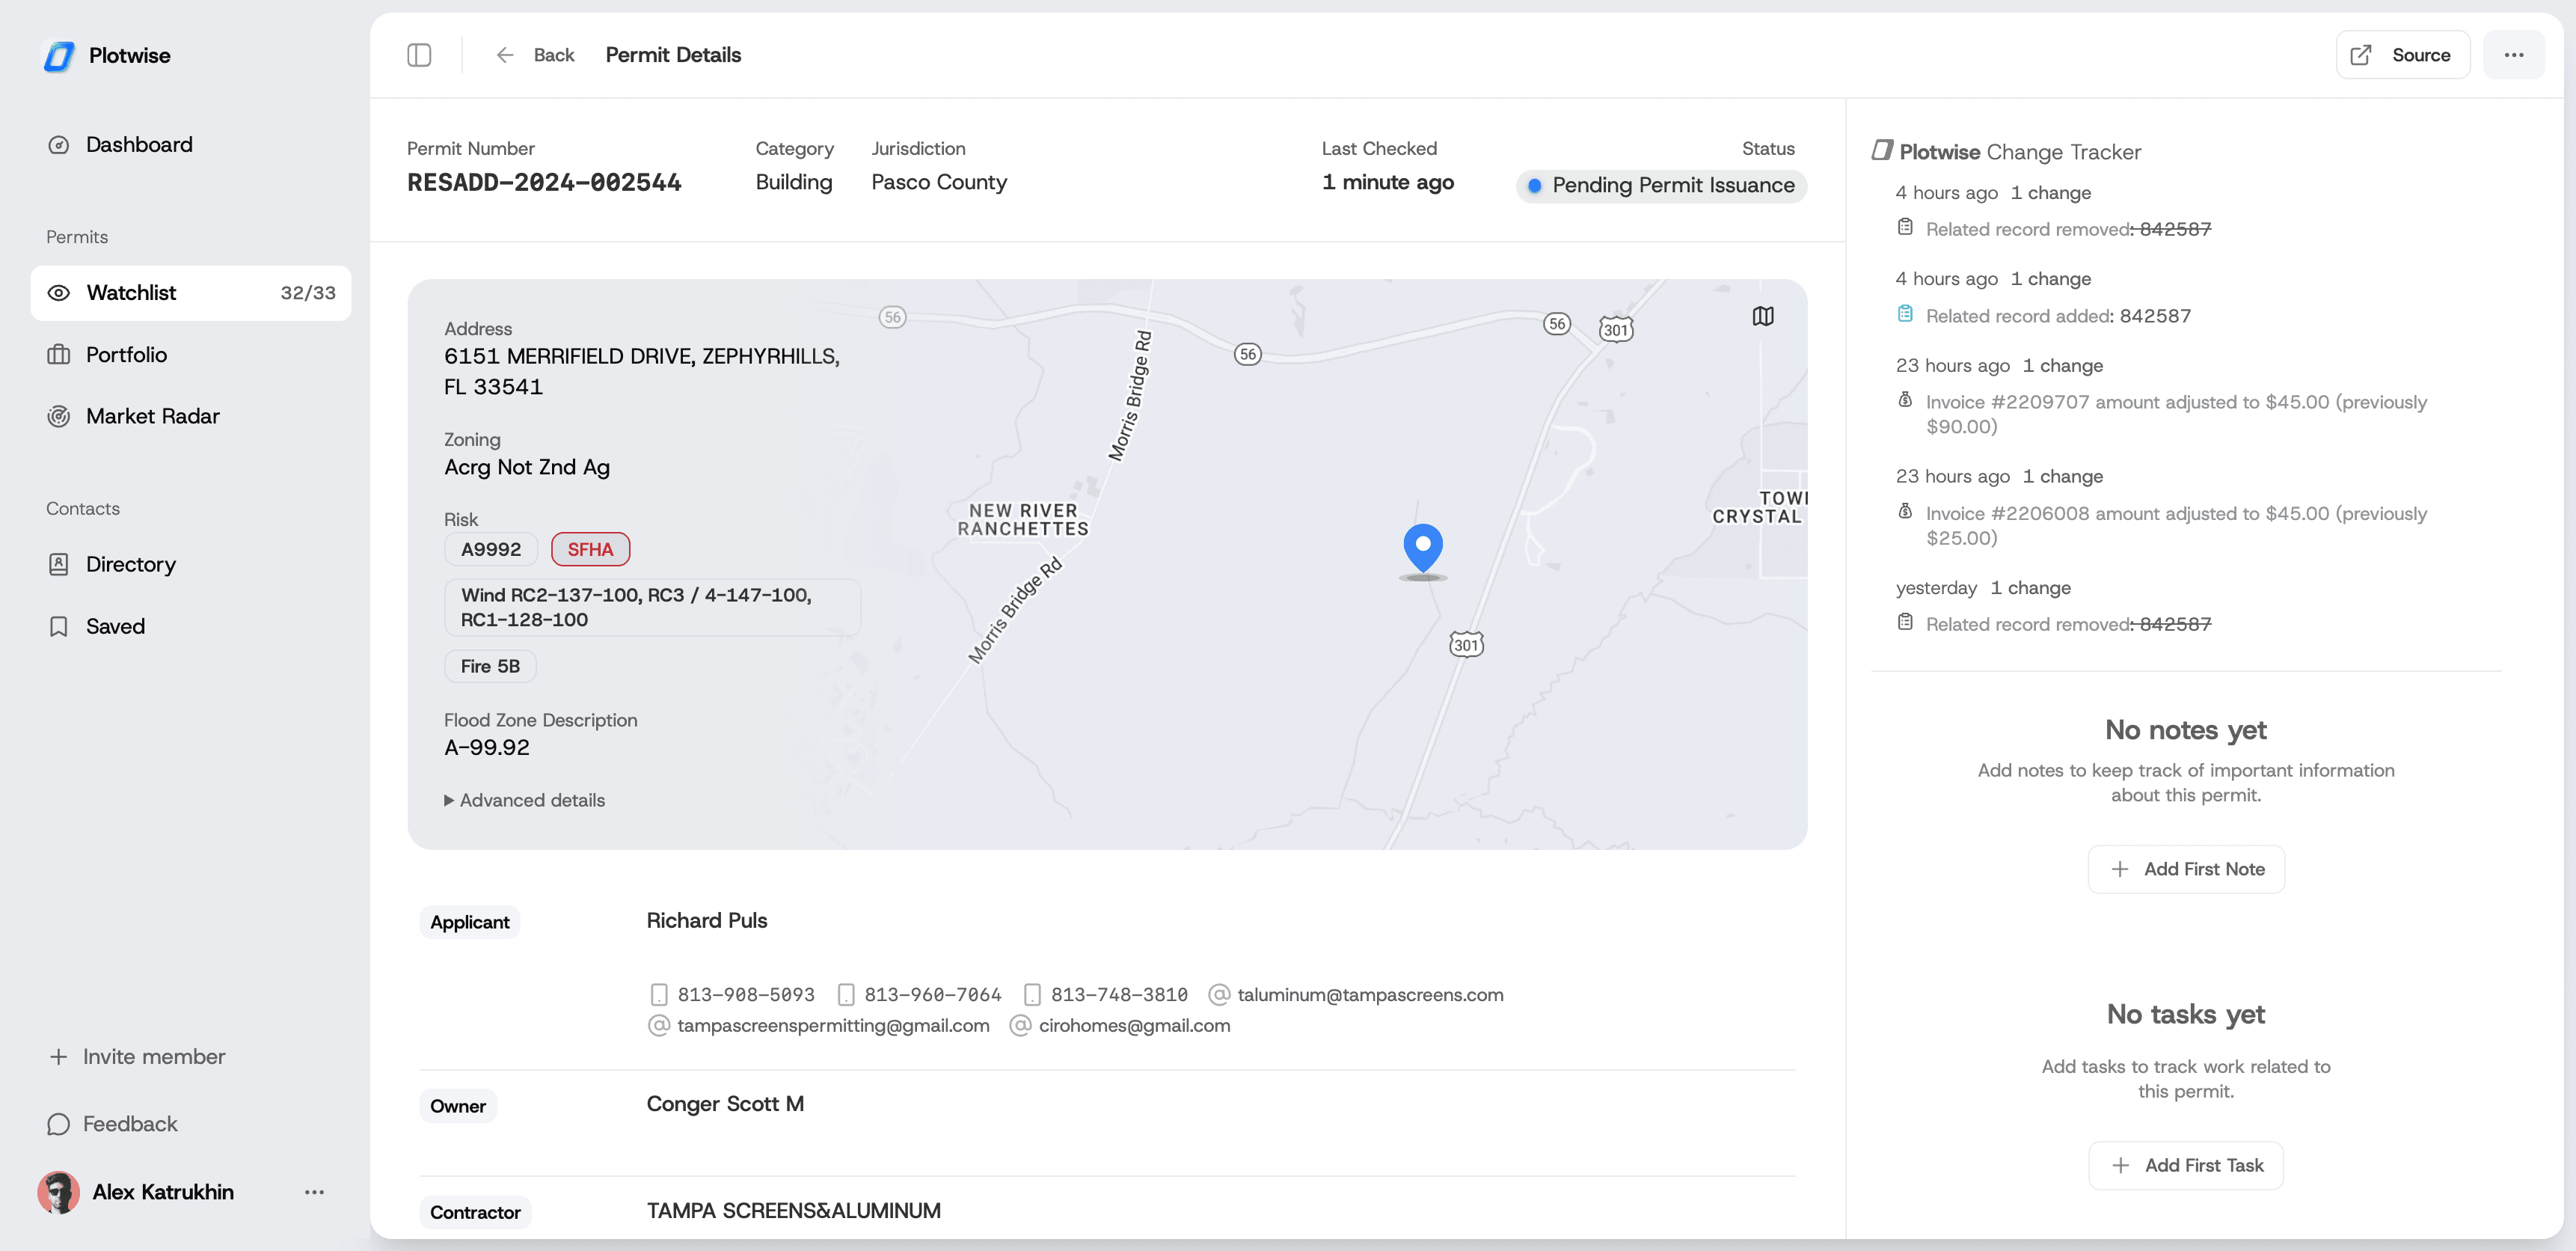
Task: Expand the Advanced details section
Action: tap(525, 800)
